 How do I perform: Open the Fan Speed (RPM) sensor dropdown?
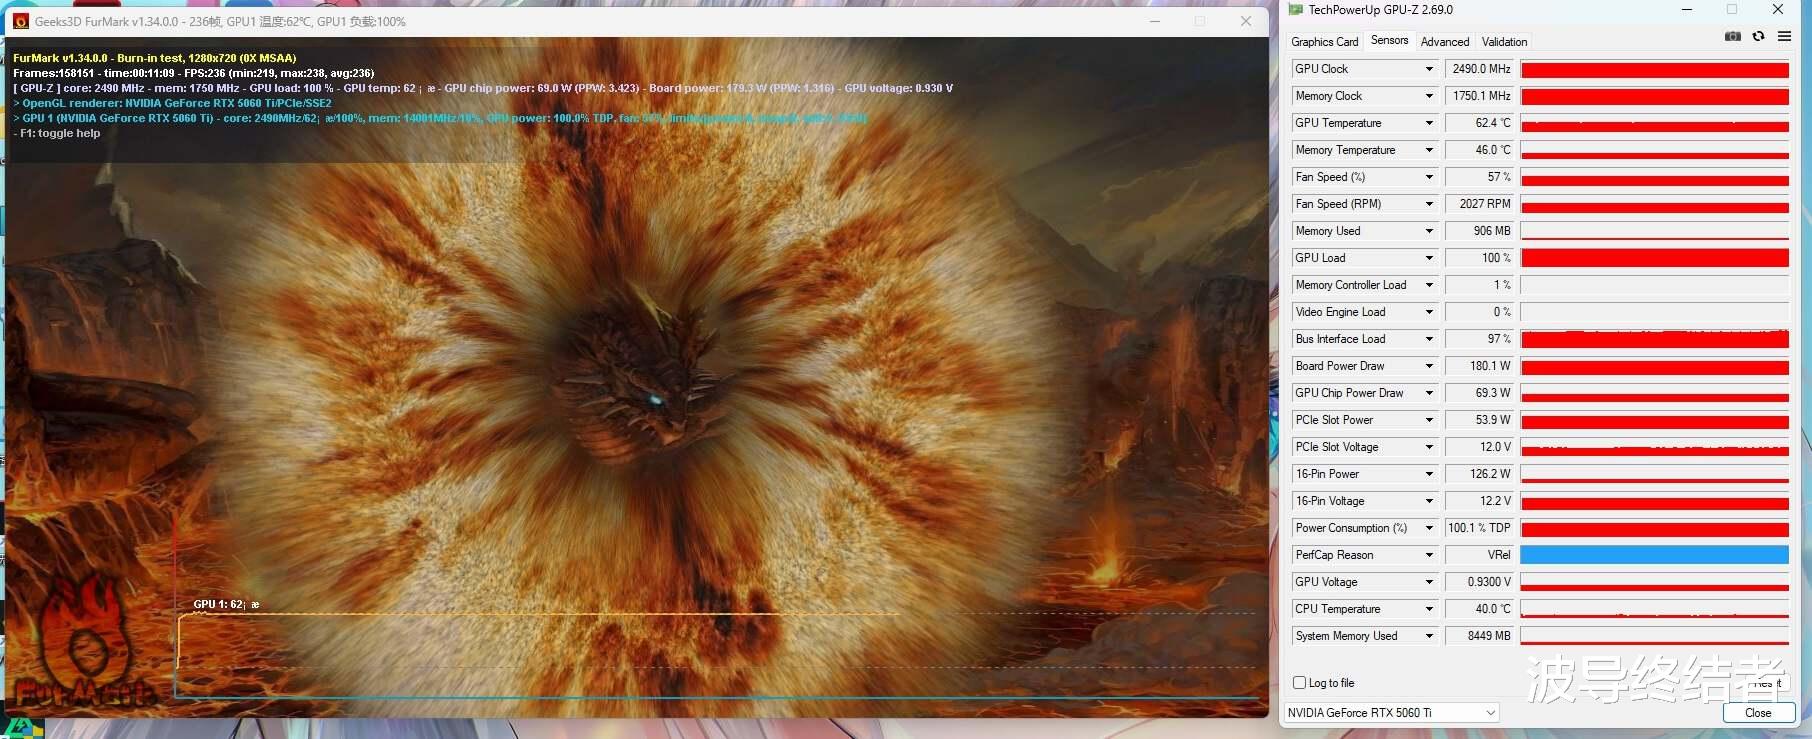[x=1429, y=204]
